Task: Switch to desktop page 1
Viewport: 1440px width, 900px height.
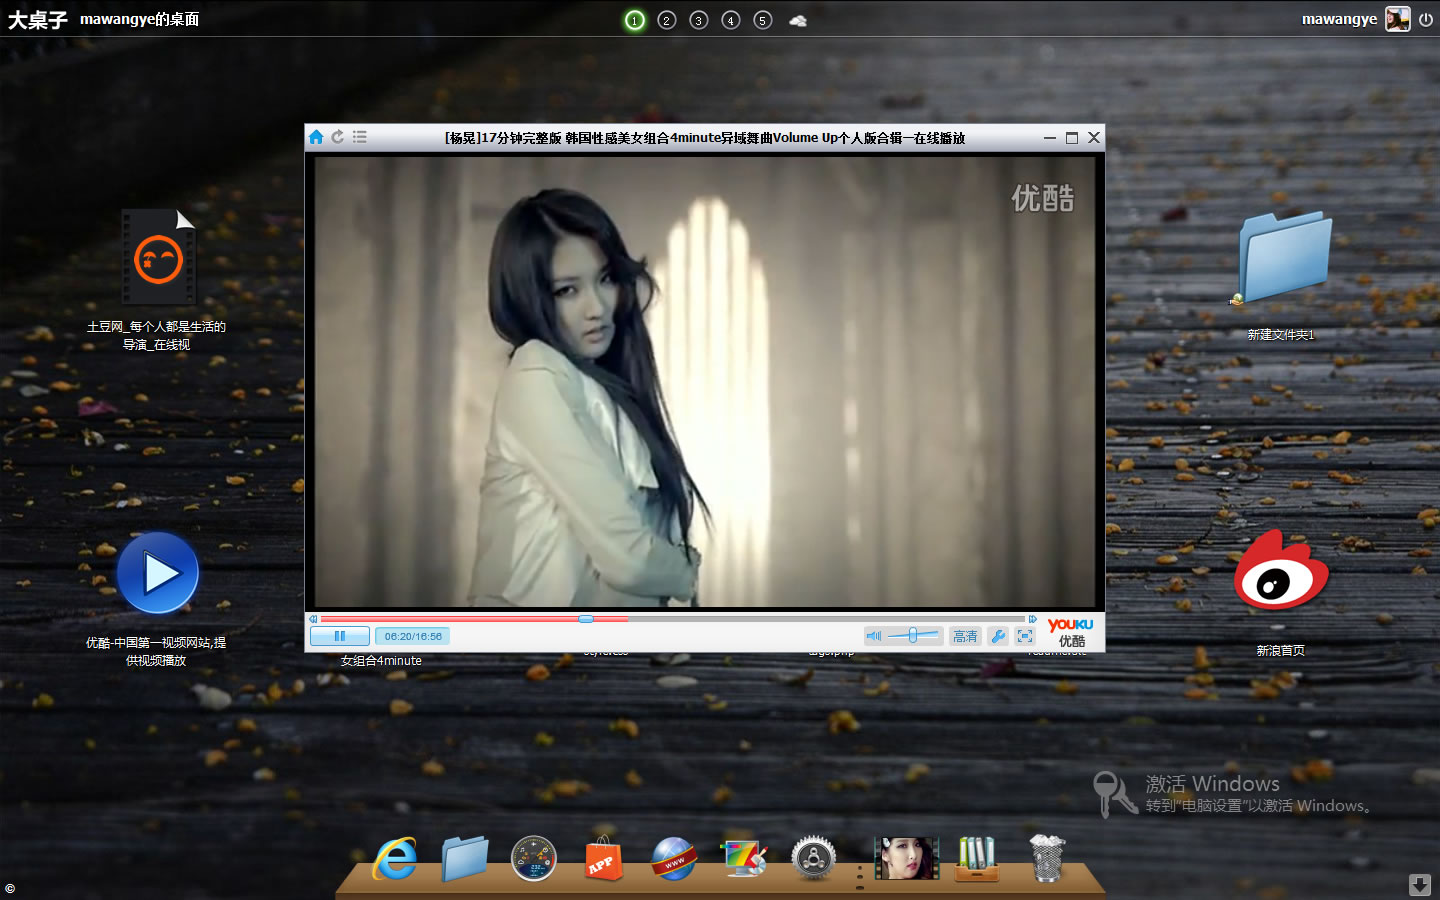Action: 634,20
